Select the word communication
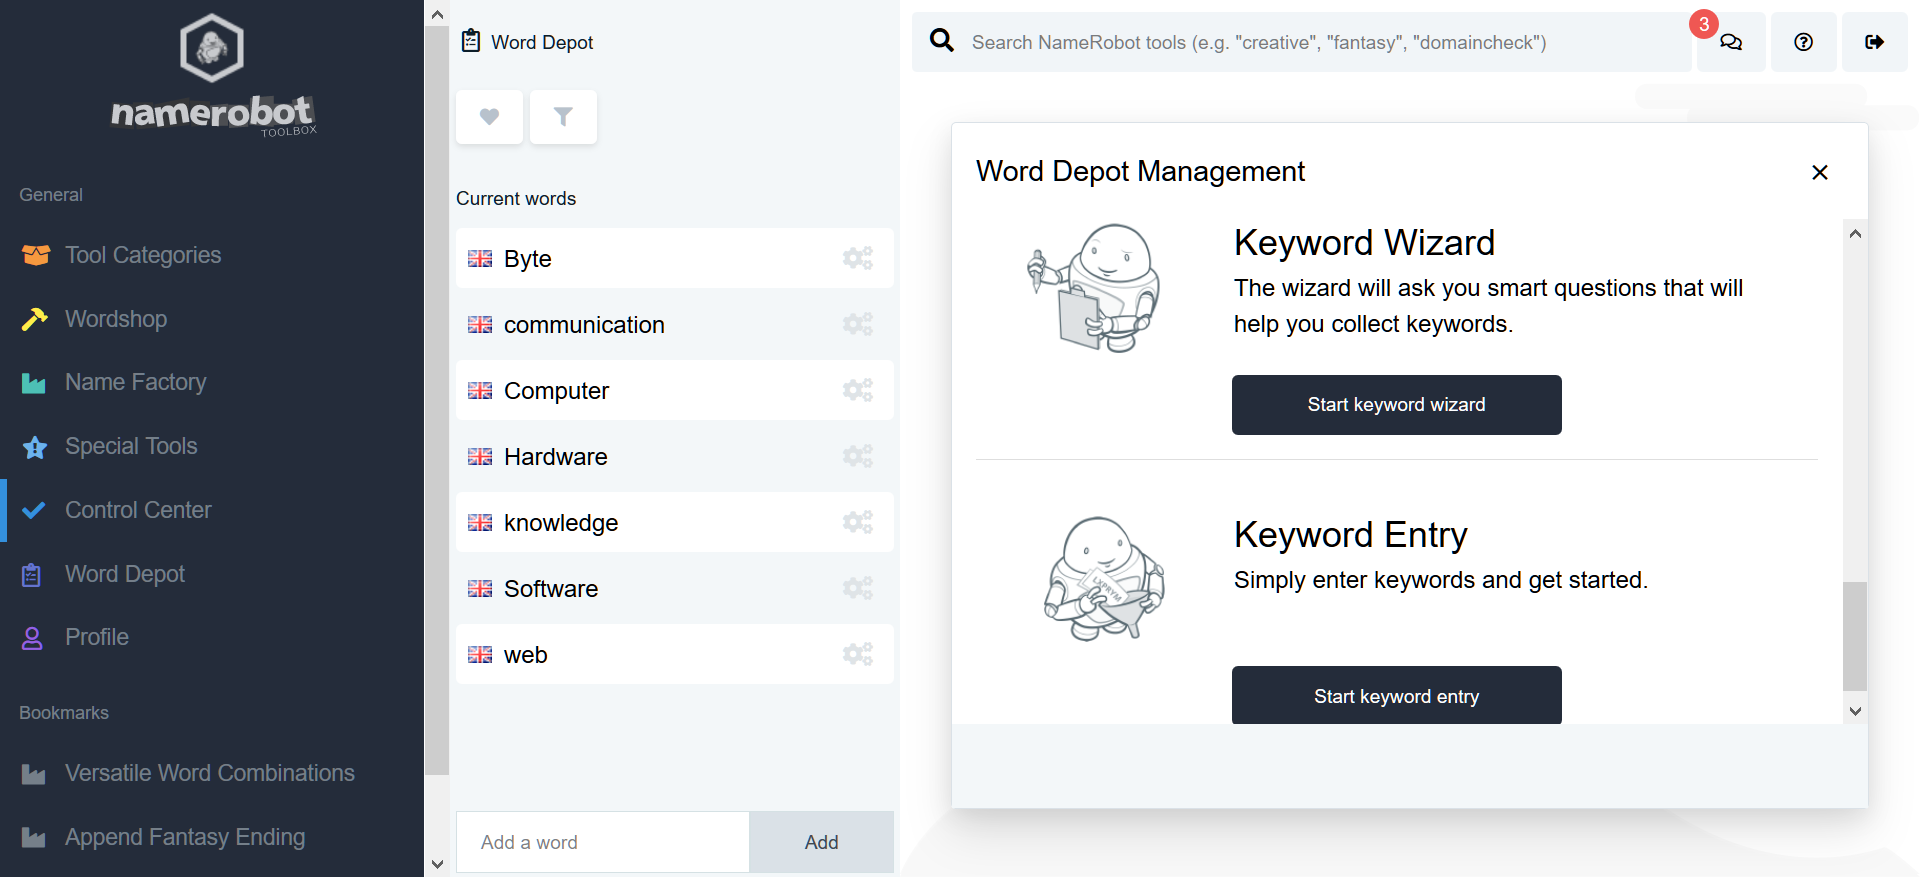 tap(584, 325)
